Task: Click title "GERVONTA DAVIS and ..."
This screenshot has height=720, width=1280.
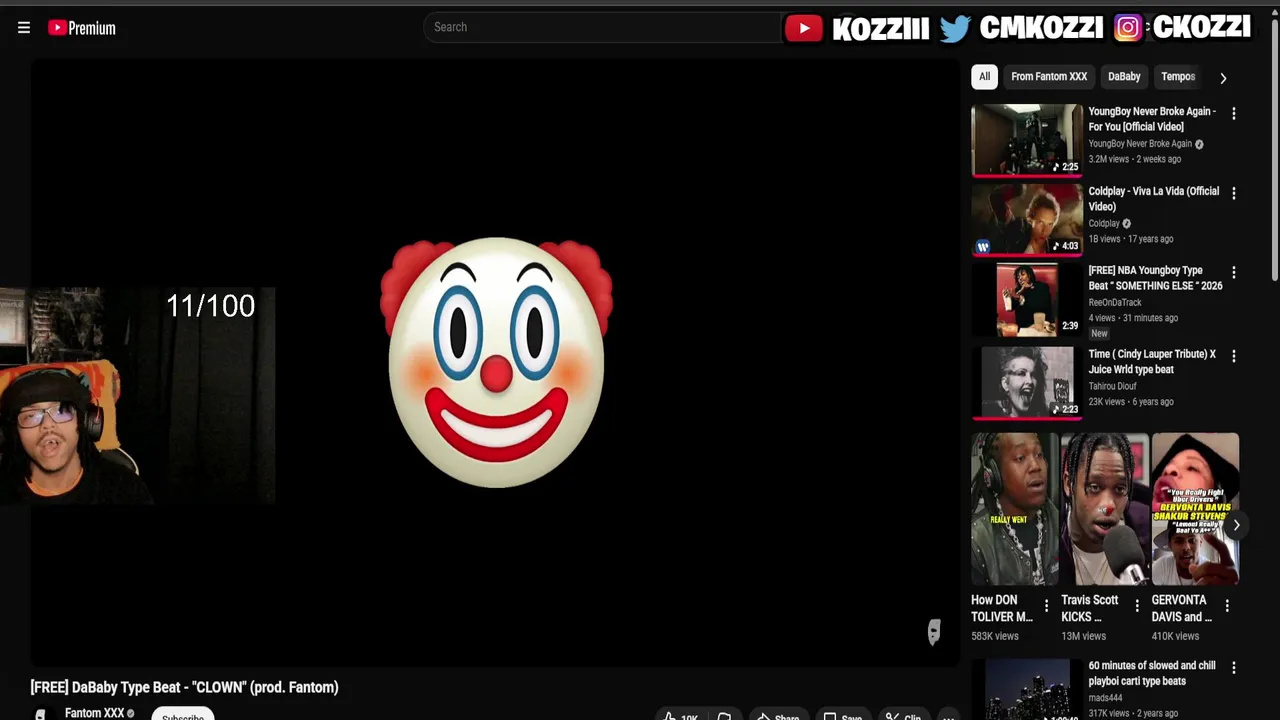Action: (1181, 608)
